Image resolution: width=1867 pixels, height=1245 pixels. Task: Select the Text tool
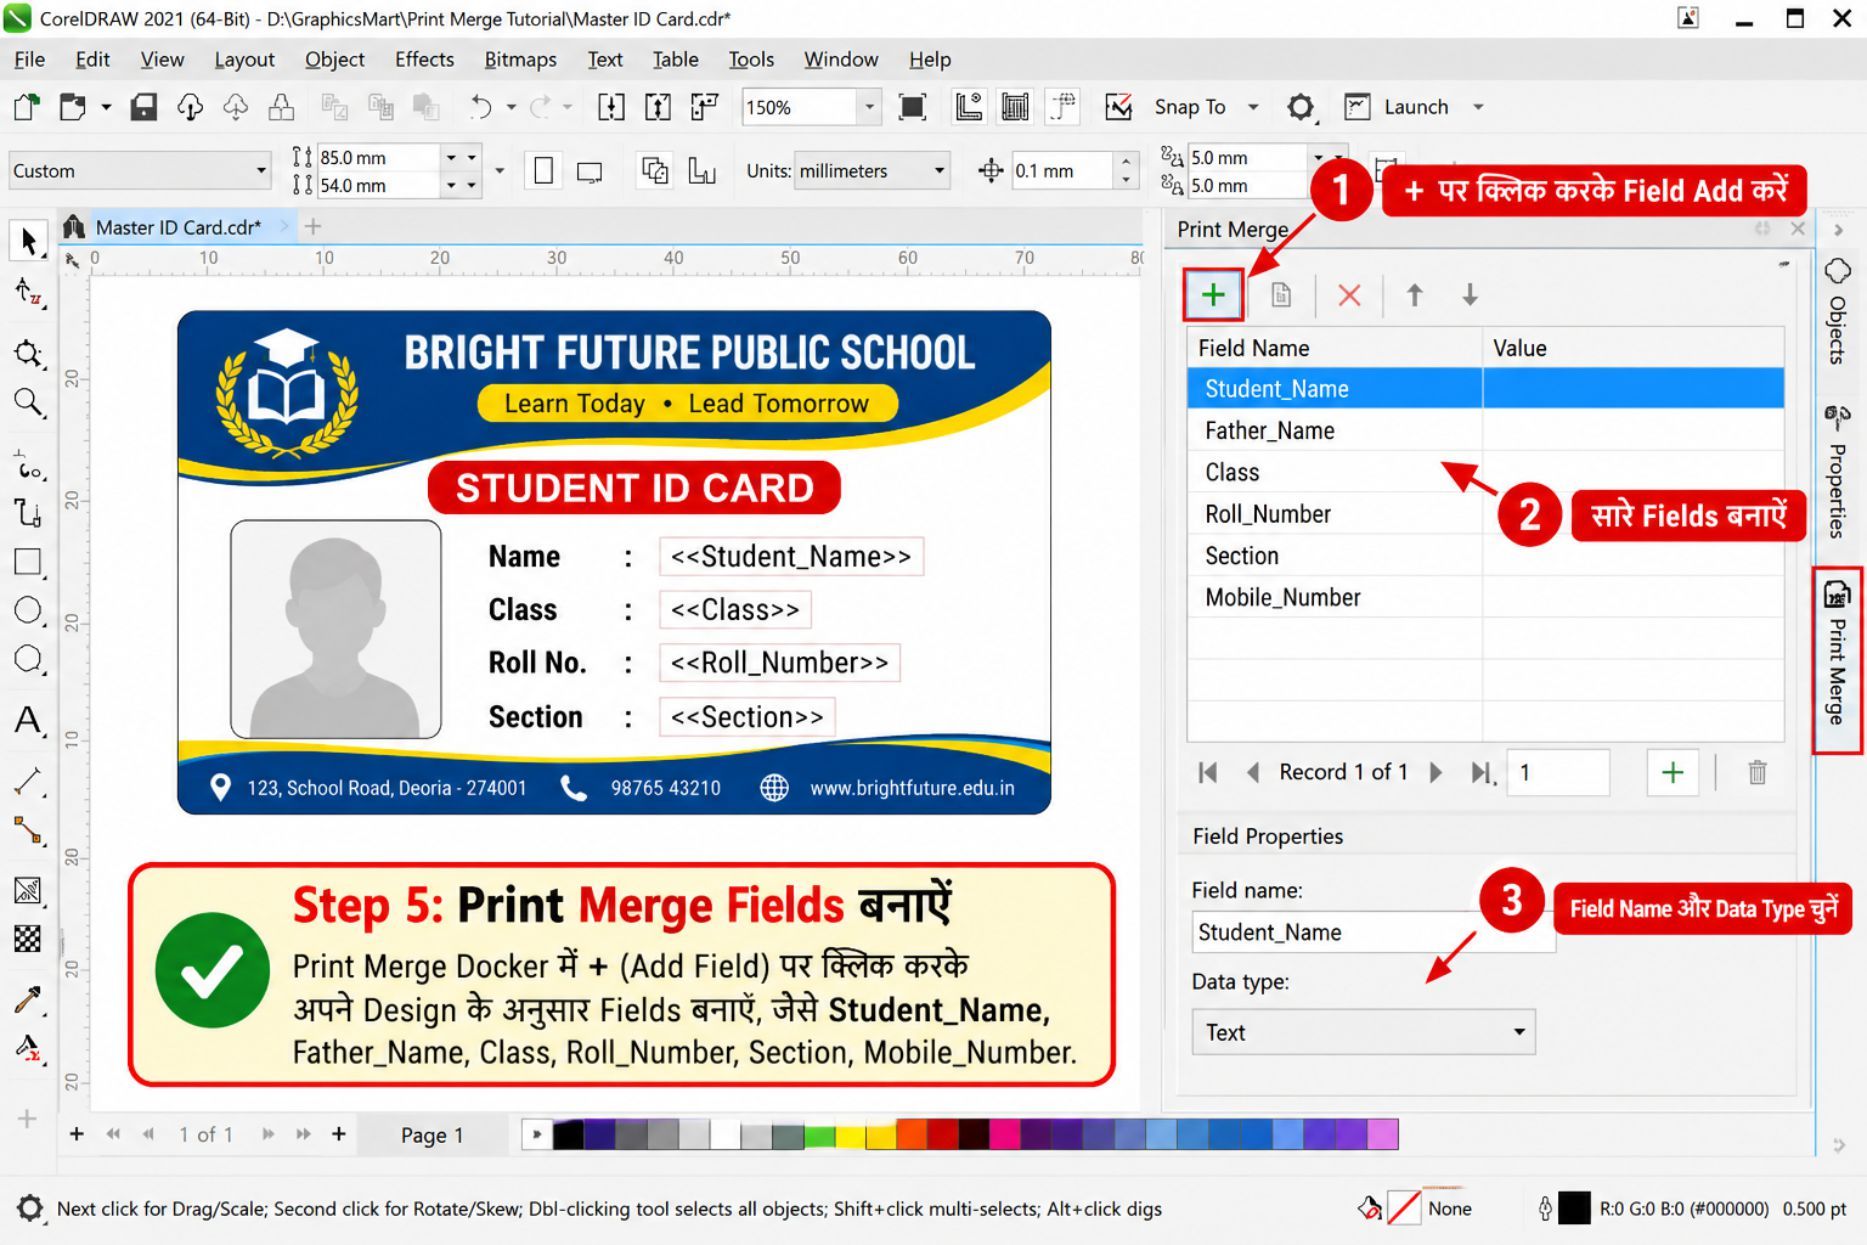pyautogui.click(x=28, y=720)
